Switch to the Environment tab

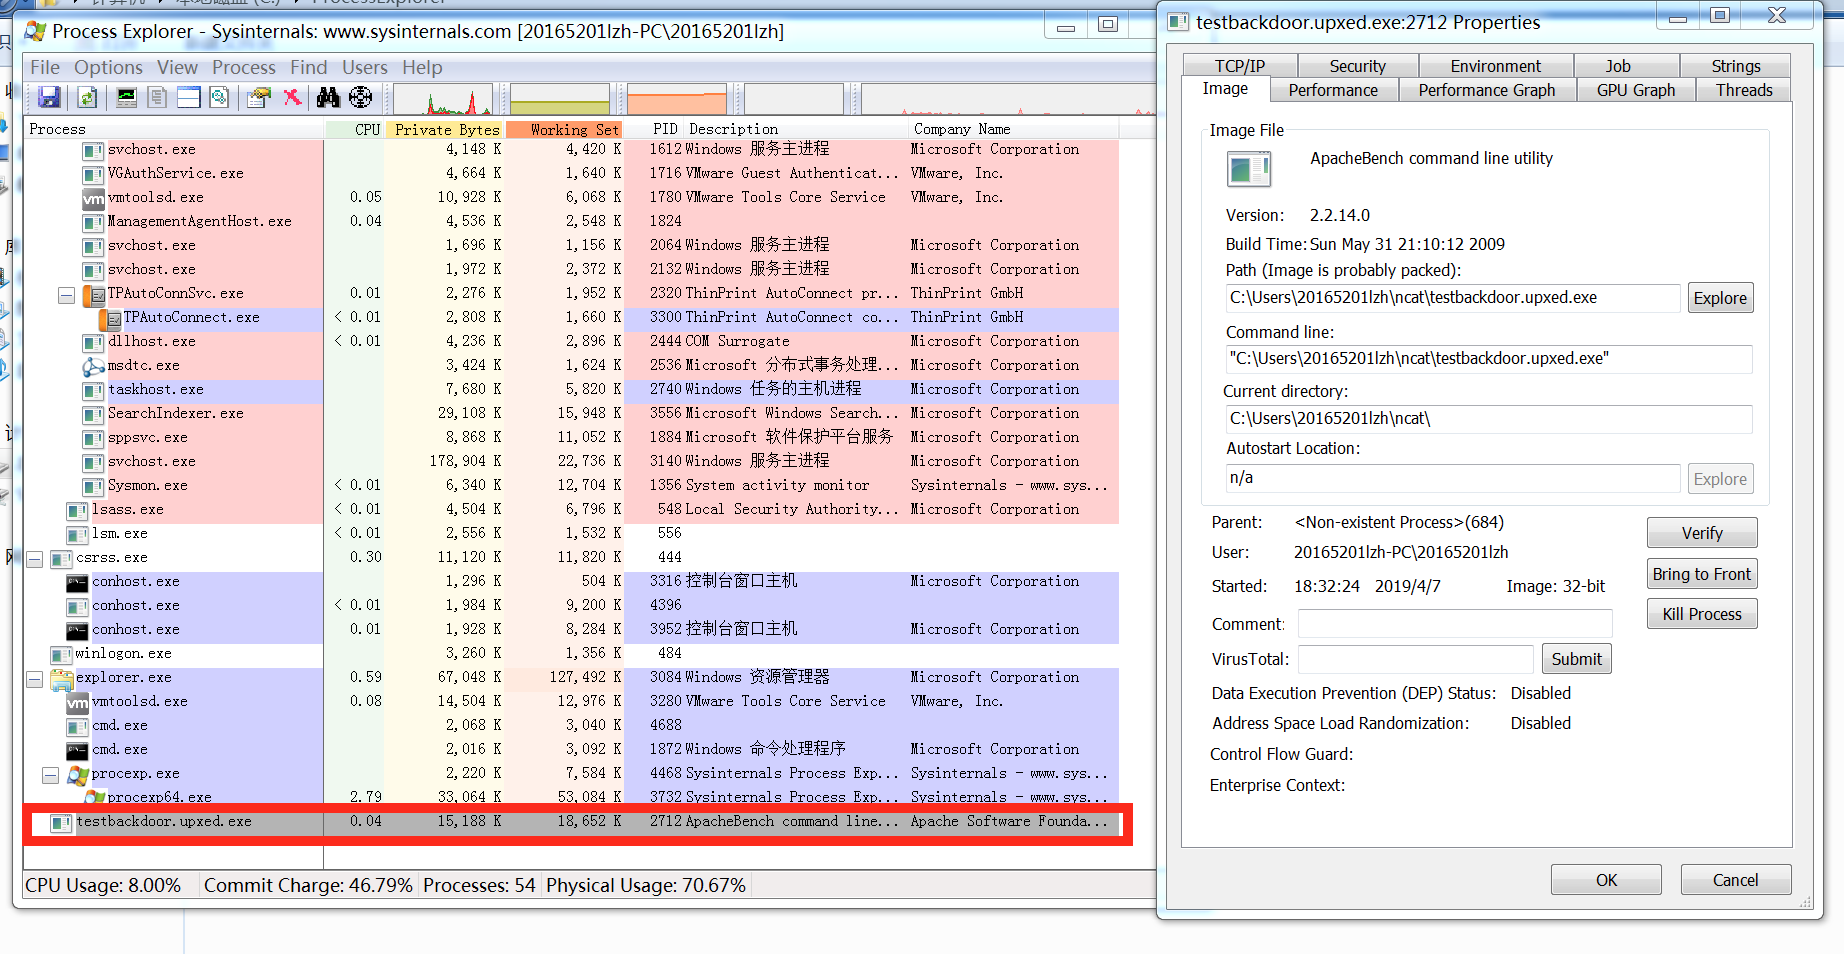[x=1495, y=66]
